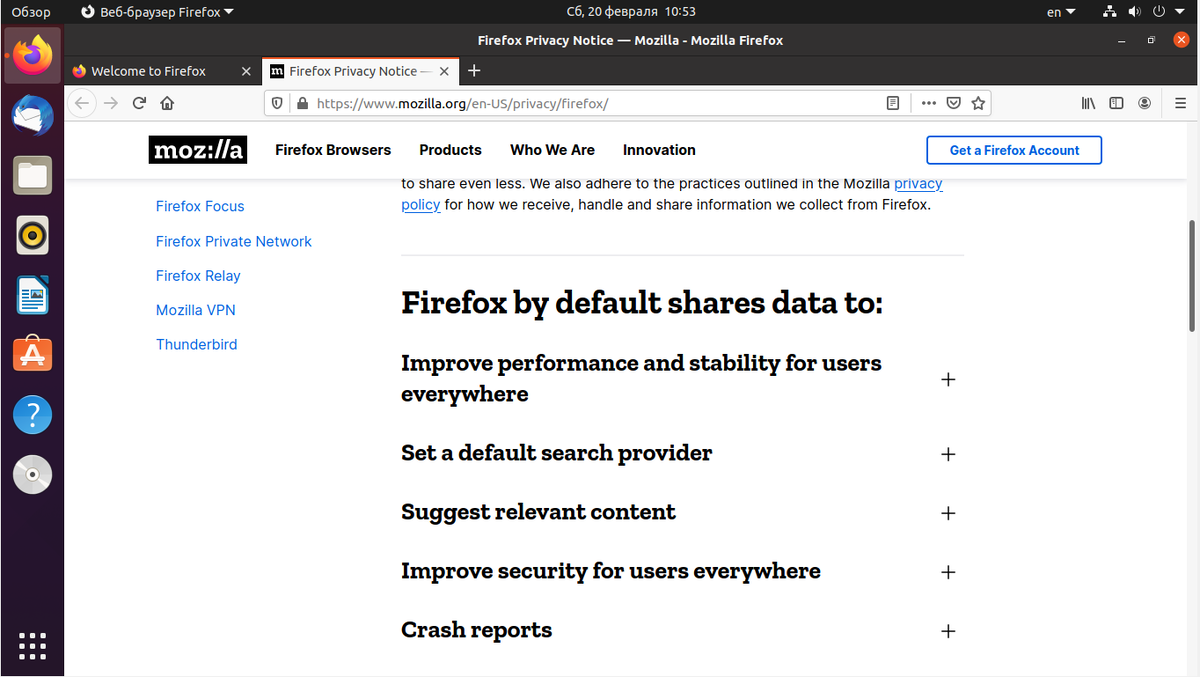Open Rhythmbox music player from dock
This screenshot has height=677, width=1200.
pyautogui.click(x=32, y=236)
